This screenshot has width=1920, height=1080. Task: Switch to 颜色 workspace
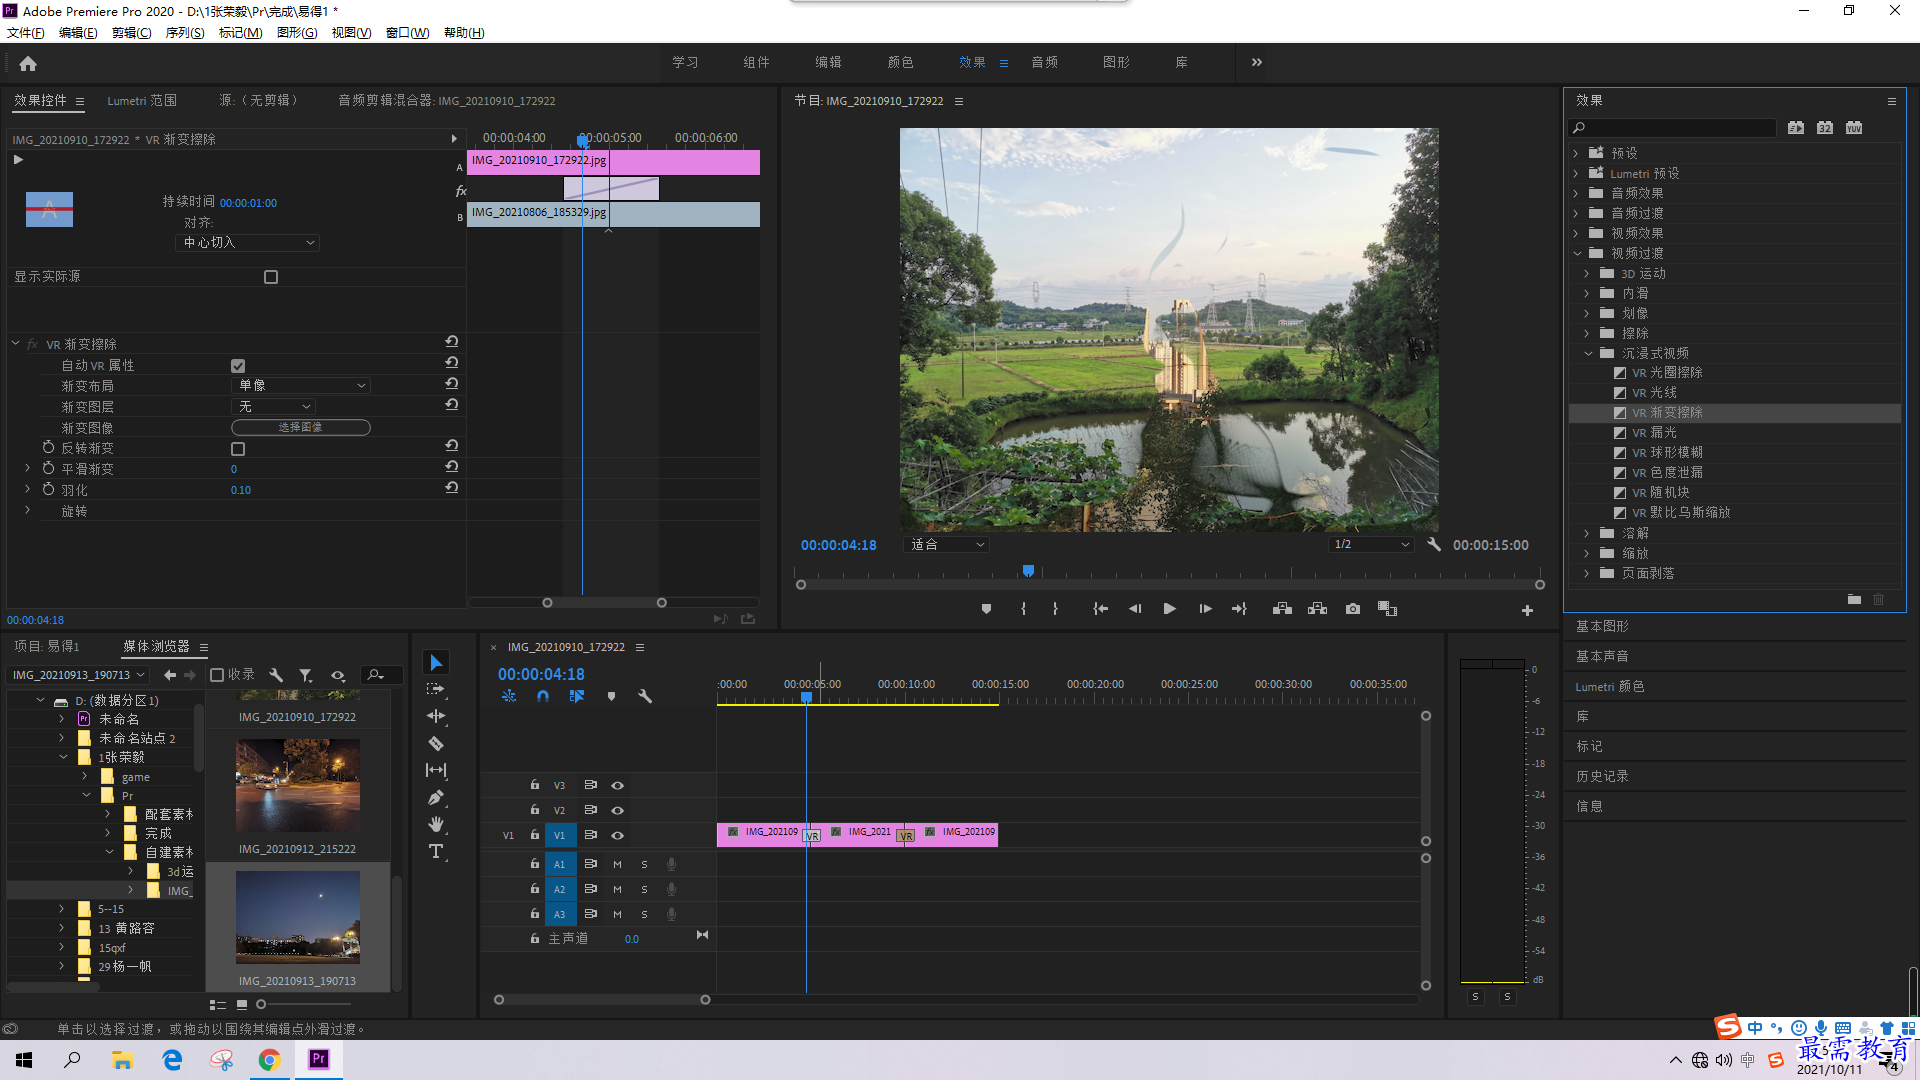tap(900, 62)
